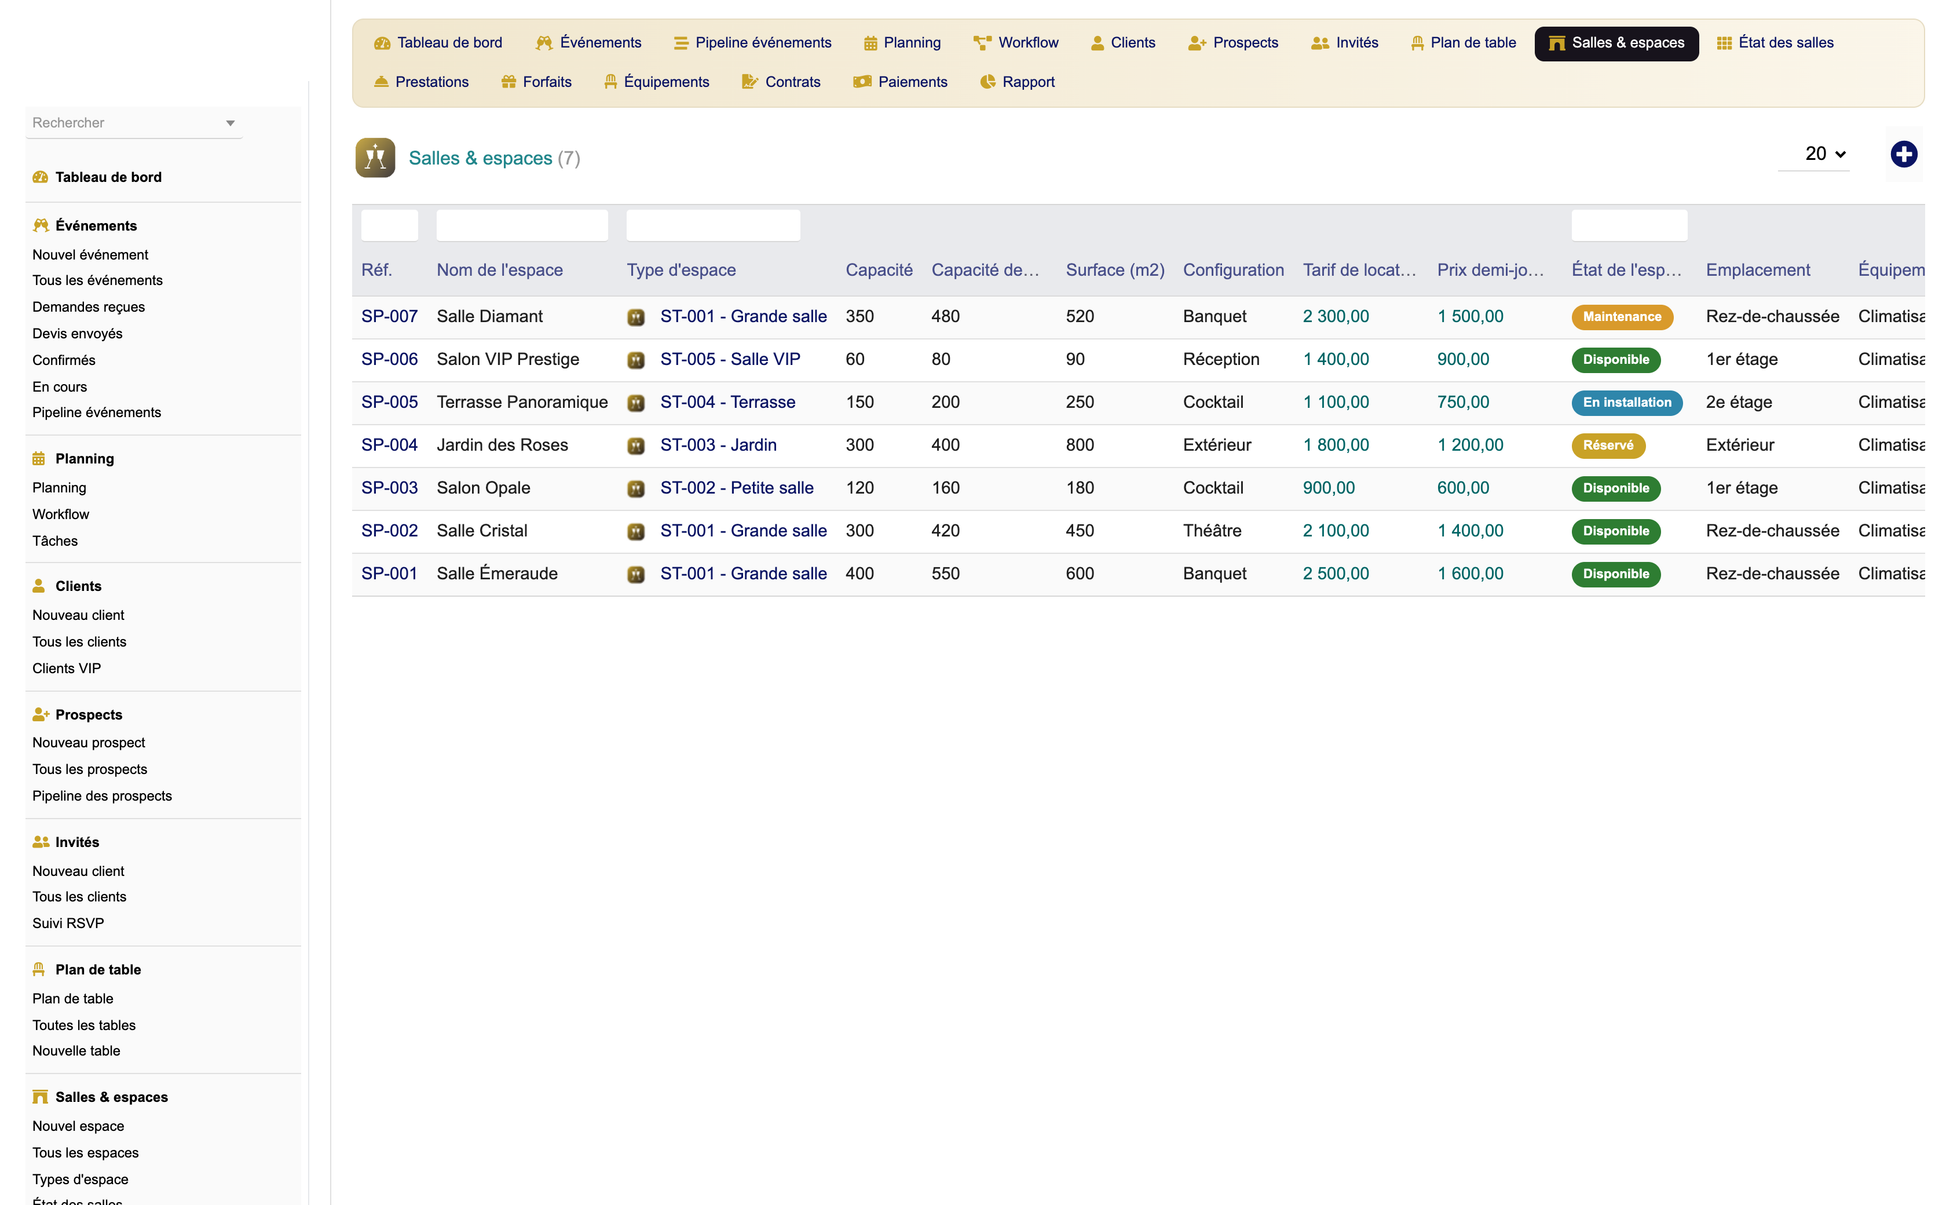The height and width of the screenshot is (1205, 1946).
Task: Open ST-005 - Salle VIP type link
Action: coord(730,360)
